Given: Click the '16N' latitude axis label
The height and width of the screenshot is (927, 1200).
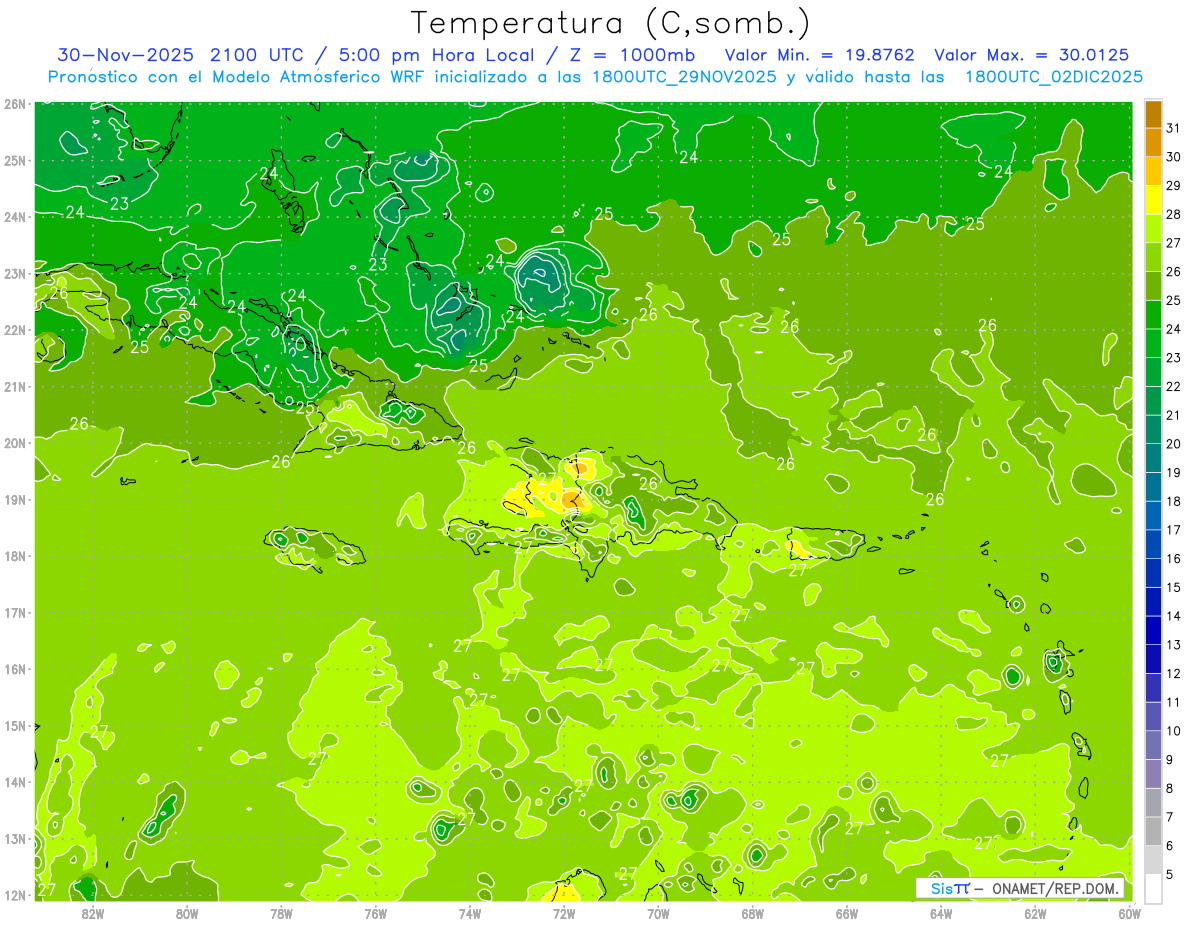Looking at the screenshot, I should pos(15,669).
